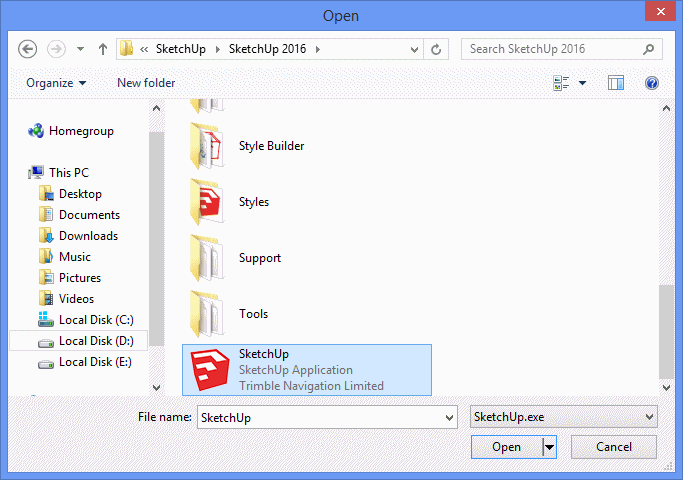Change the view with the view icon

pos(561,83)
